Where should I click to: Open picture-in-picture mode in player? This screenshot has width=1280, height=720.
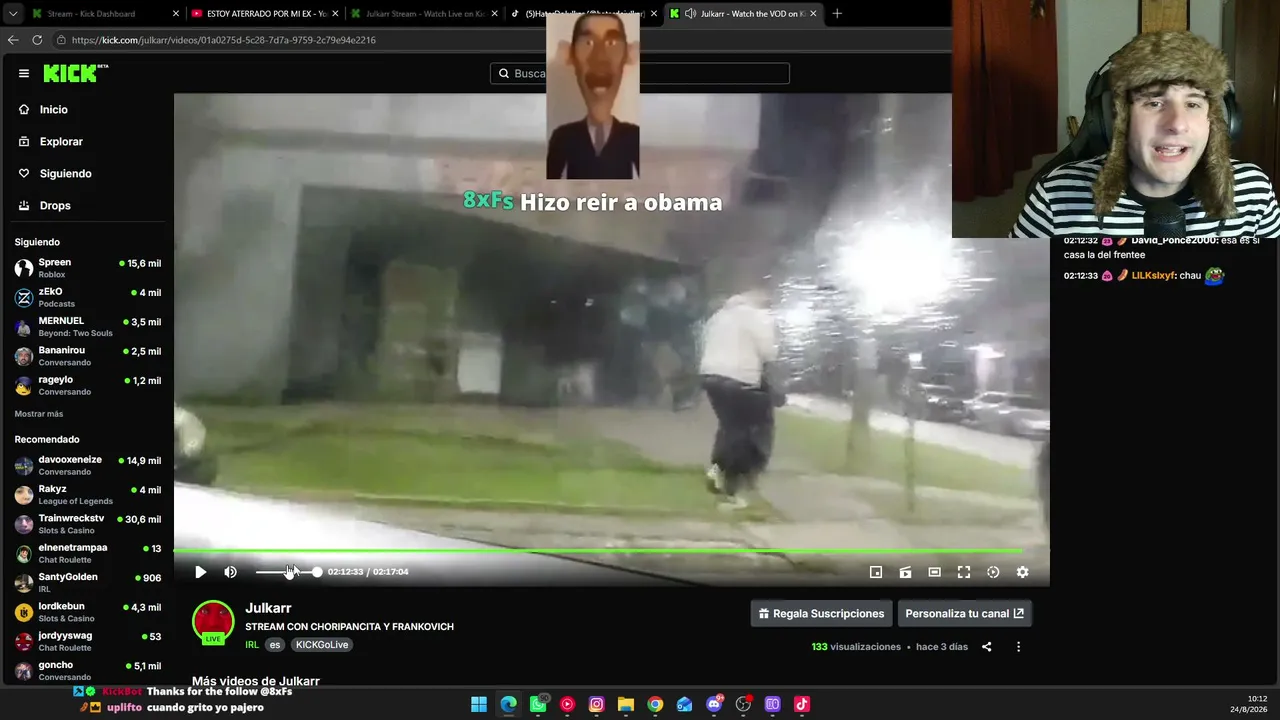click(x=876, y=572)
